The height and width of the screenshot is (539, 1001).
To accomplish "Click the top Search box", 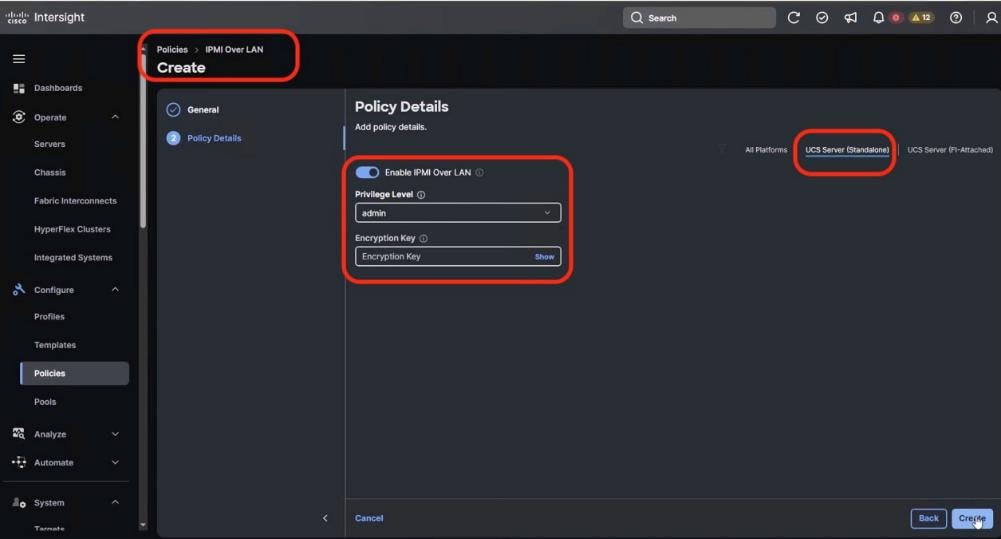I will 699,18.
